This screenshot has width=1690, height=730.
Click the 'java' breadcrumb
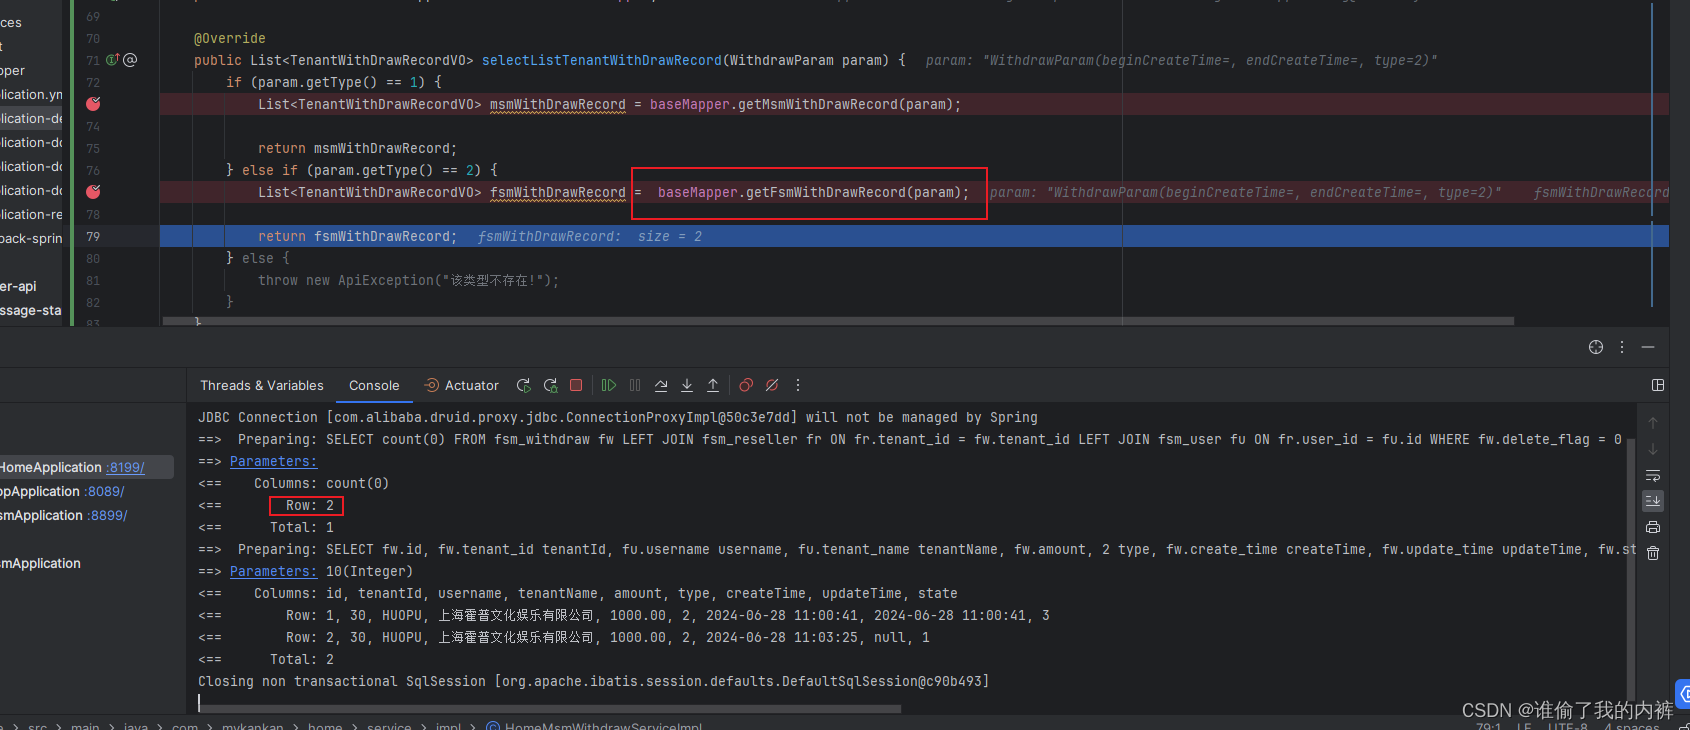pyautogui.click(x=136, y=726)
